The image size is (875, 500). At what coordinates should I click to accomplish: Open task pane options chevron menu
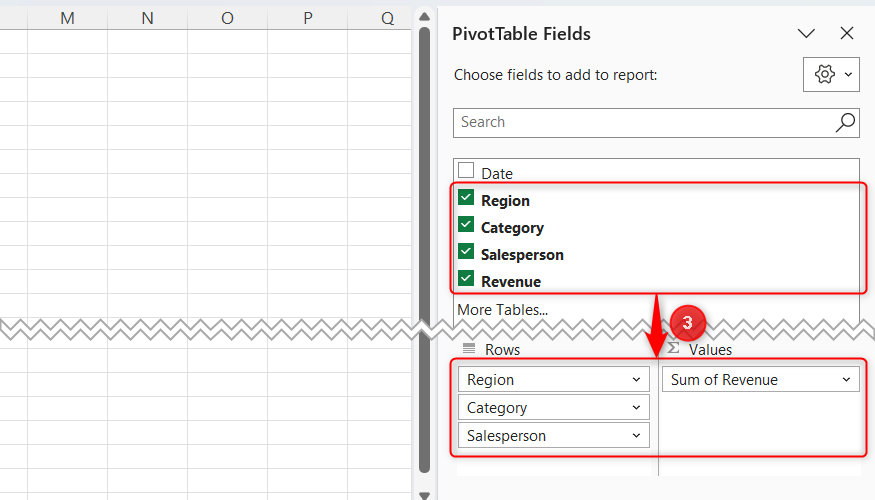tap(806, 33)
